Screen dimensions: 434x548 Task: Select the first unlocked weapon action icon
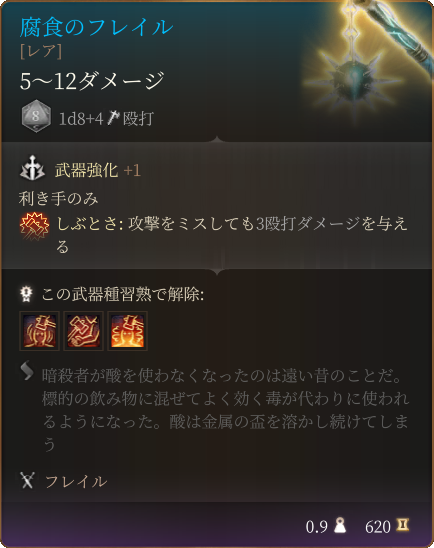pyautogui.click(x=39, y=331)
